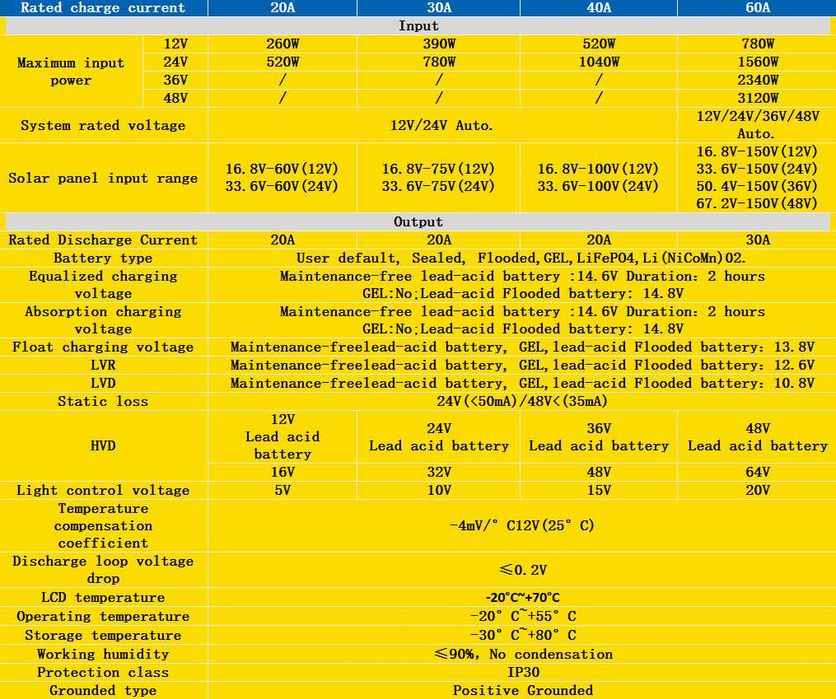This screenshot has height=699, width=836.
Task: Select the LVR row ending 12.6V
Action: tap(522, 365)
